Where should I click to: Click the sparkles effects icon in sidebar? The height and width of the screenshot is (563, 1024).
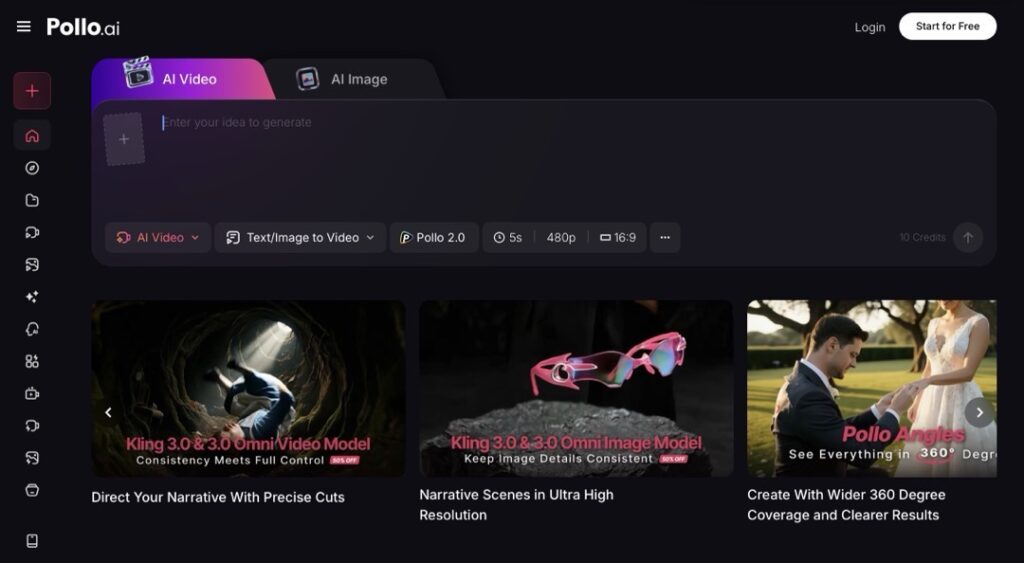point(32,297)
